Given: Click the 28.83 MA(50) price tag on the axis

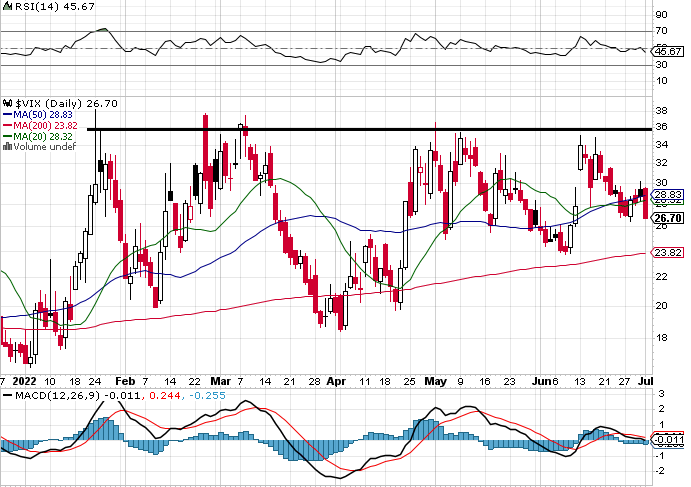Looking at the screenshot, I should coord(668,194).
